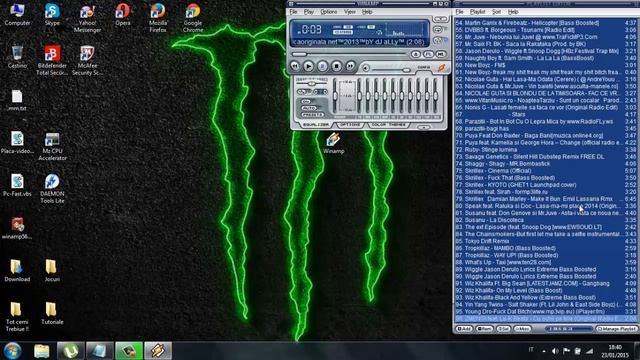Open the Misc dropdown button in the playlist

tap(523, 329)
